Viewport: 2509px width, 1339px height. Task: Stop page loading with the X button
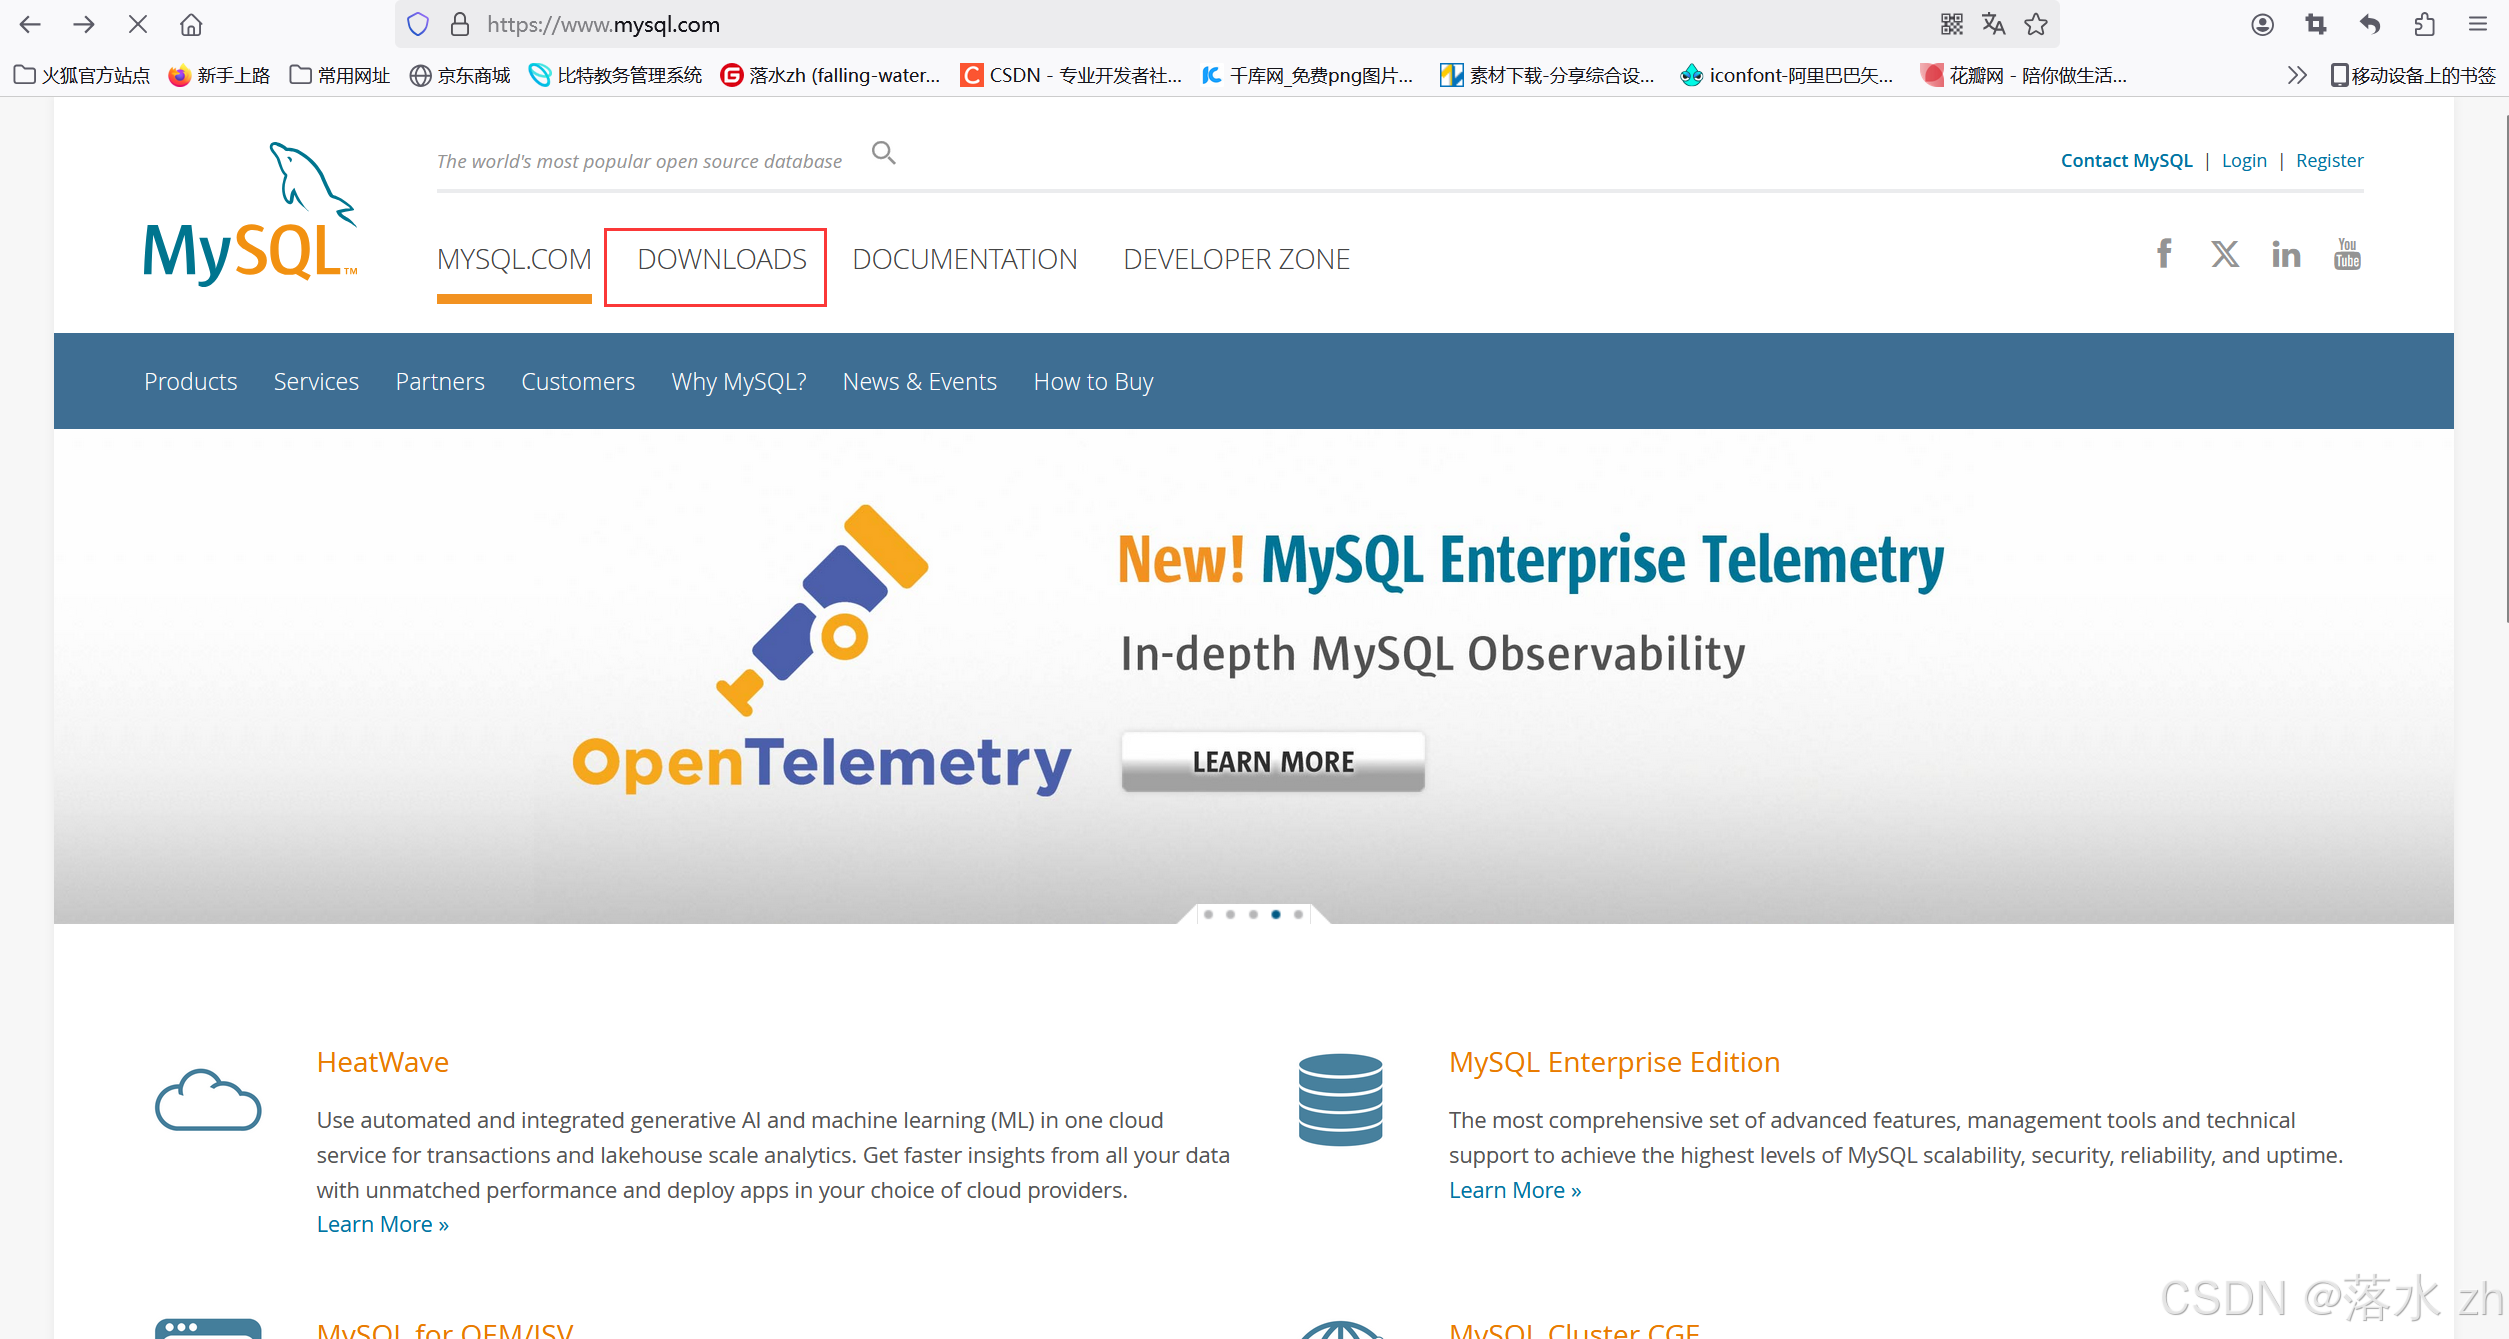coord(138,24)
